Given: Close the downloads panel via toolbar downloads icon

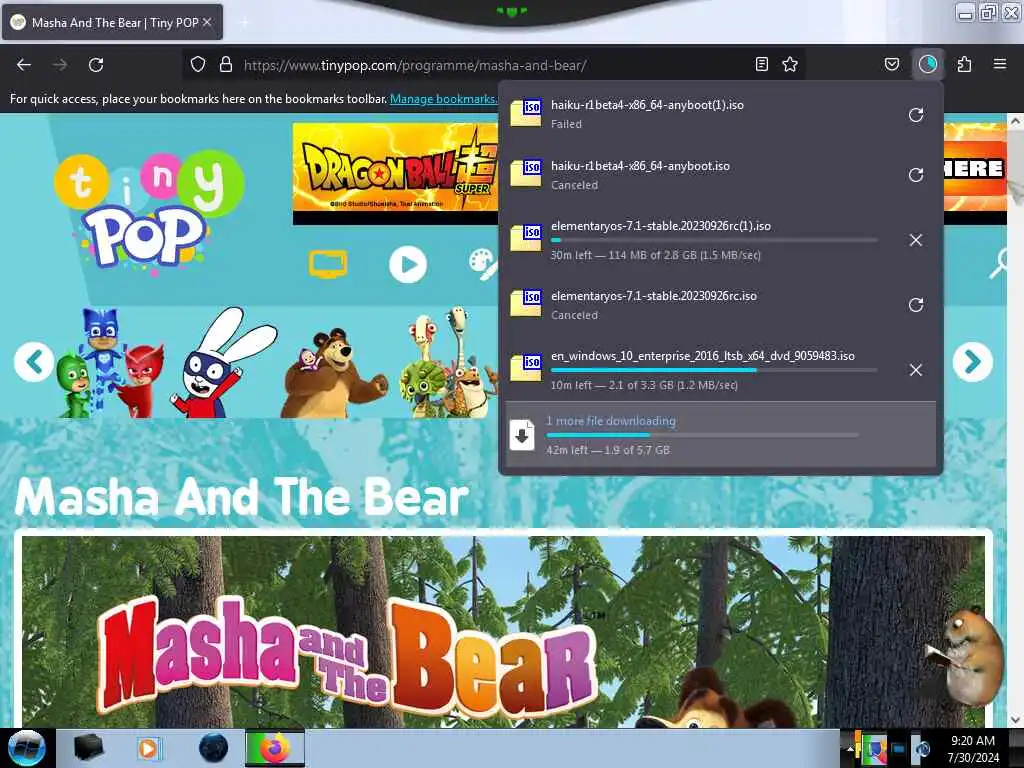Looking at the screenshot, I should (928, 65).
